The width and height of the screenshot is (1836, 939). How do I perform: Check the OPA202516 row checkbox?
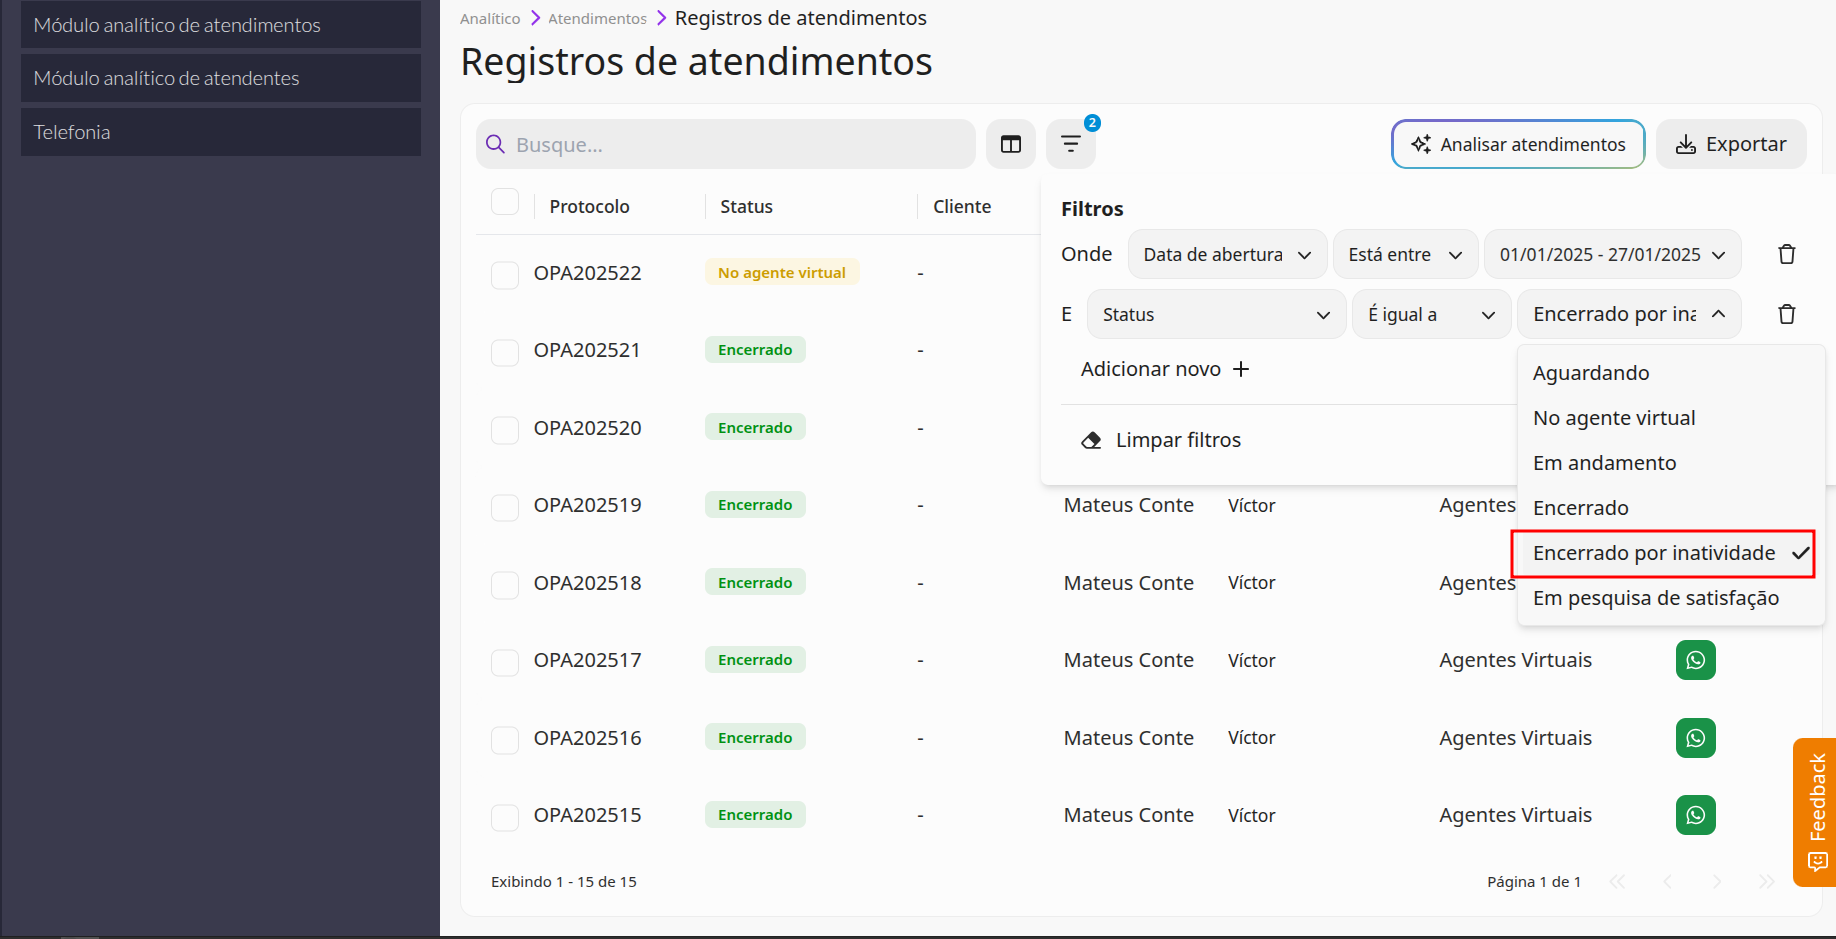click(505, 740)
